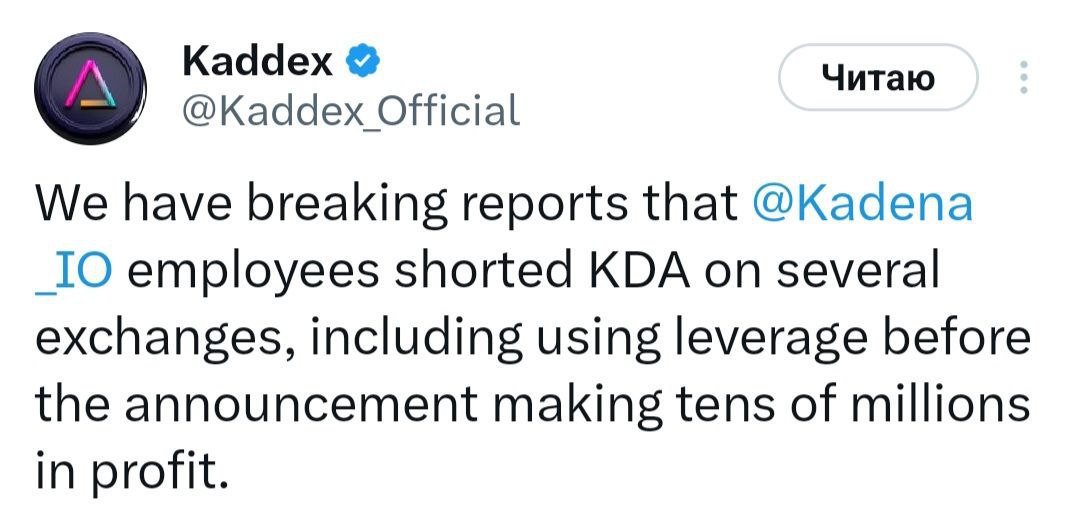Click the "_IO" mention continuation link
Image resolution: width=1080 pixels, height=520 pixels.
[x=73, y=272]
